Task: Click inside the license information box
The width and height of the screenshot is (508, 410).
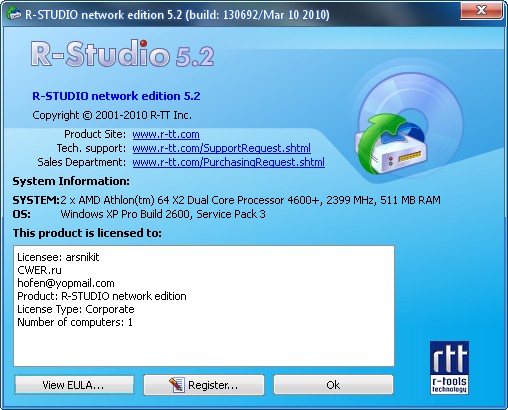Action: pos(204,306)
